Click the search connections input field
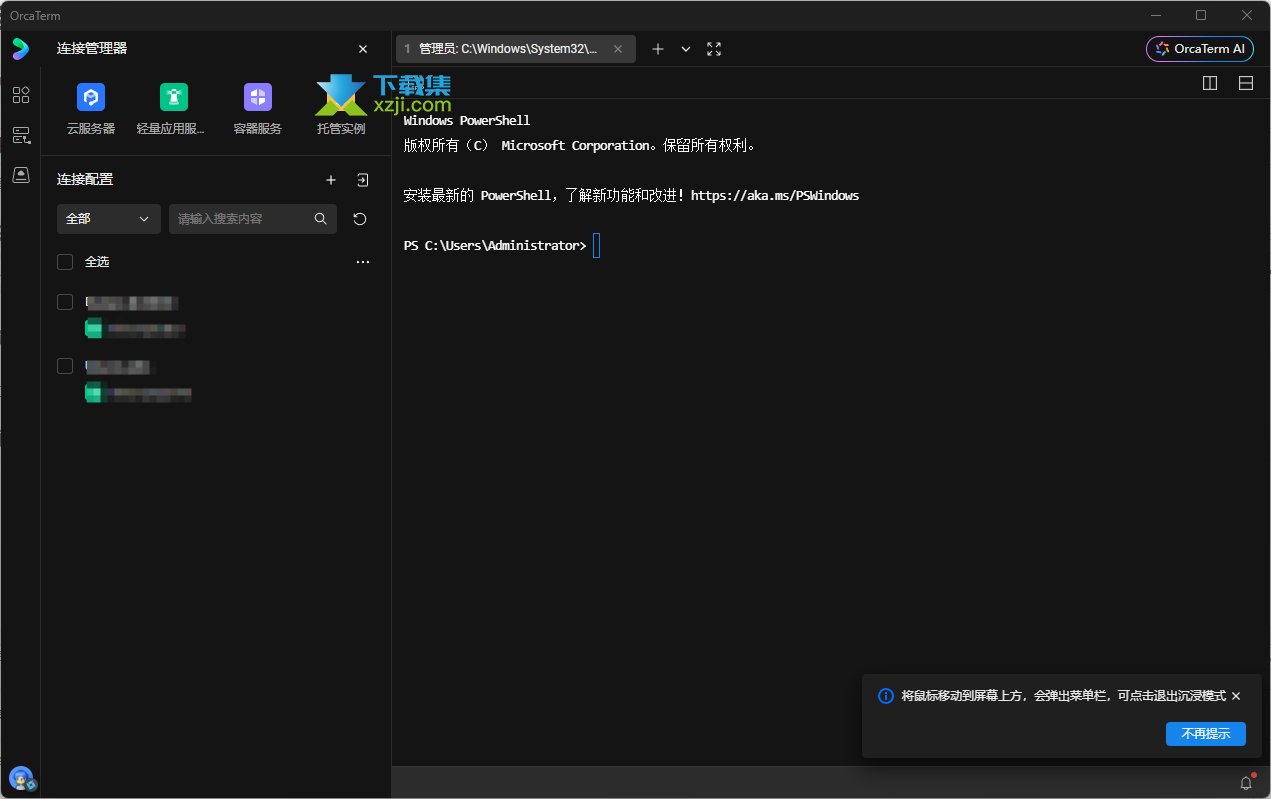This screenshot has width=1271, height=799. point(243,219)
